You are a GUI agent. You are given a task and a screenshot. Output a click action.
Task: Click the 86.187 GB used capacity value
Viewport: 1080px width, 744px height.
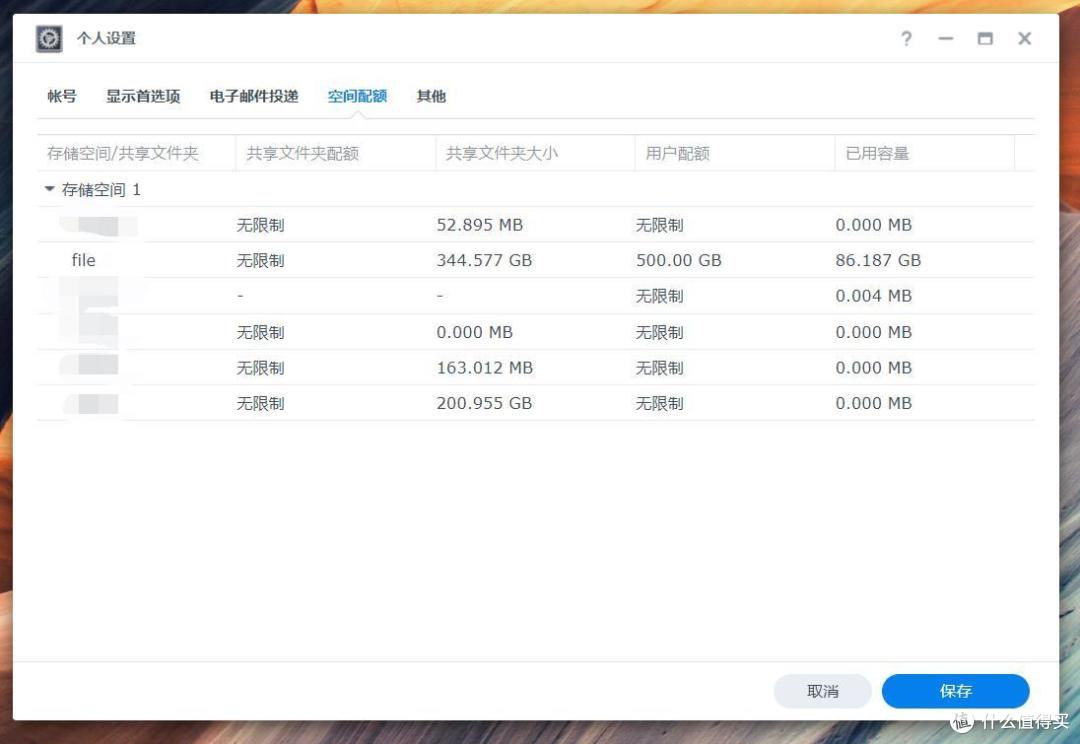pyautogui.click(x=878, y=260)
